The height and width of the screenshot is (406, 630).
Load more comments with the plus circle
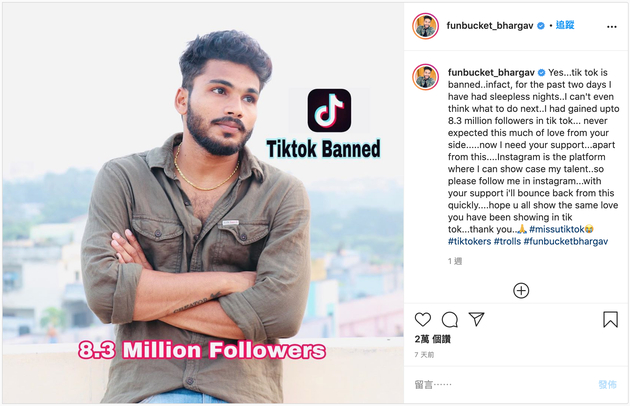point(521,290)
